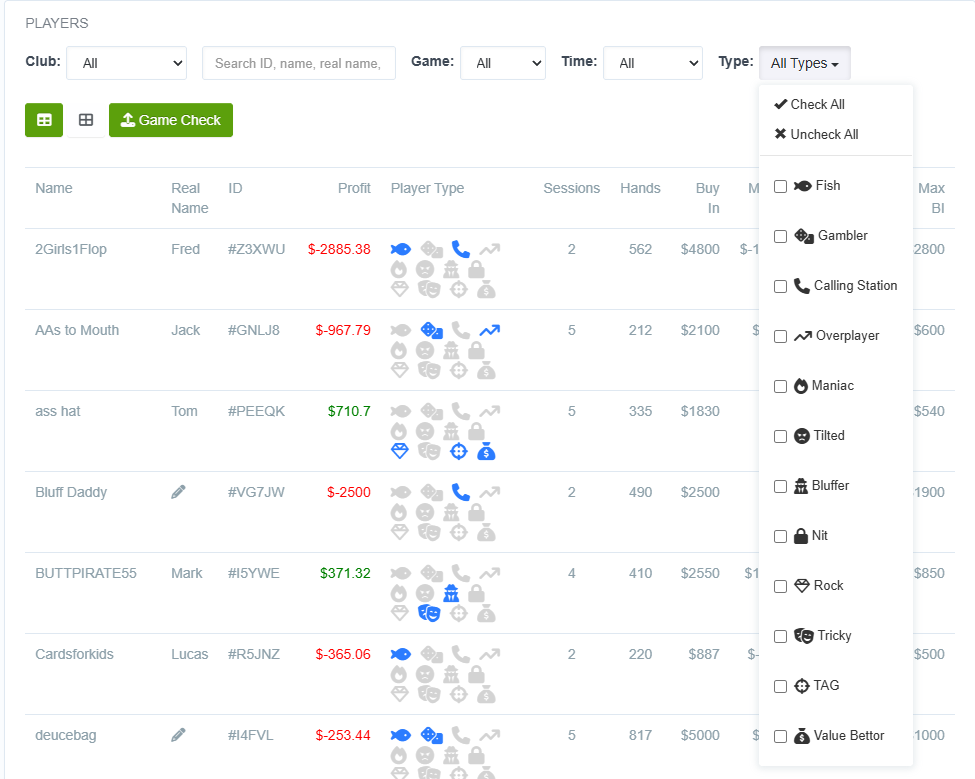Click ID #PEEQK cell

256,411
